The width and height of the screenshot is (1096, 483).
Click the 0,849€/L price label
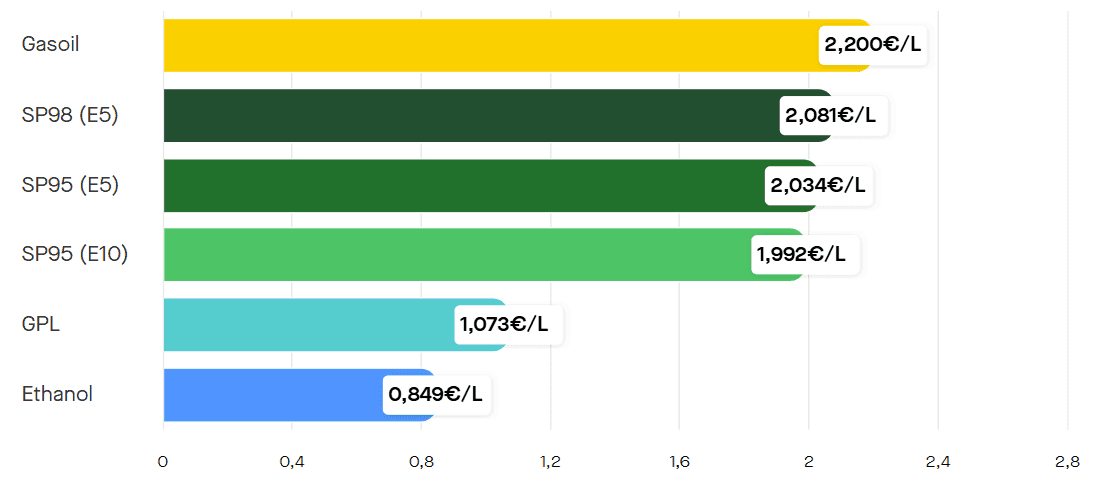(435, 394)
